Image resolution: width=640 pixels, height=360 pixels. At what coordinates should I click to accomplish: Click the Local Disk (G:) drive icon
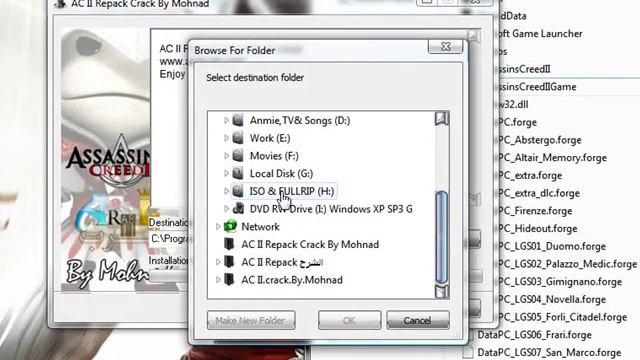click(238, 173)
